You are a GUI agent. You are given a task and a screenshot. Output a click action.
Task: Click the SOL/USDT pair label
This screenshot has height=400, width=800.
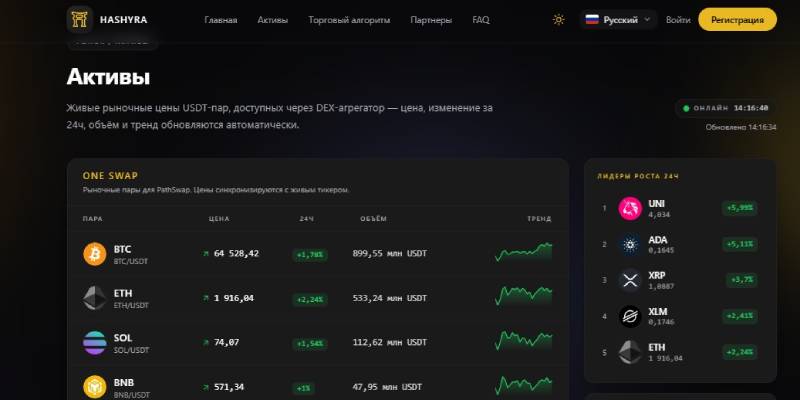pyautogui.click(x=131, y=350)
